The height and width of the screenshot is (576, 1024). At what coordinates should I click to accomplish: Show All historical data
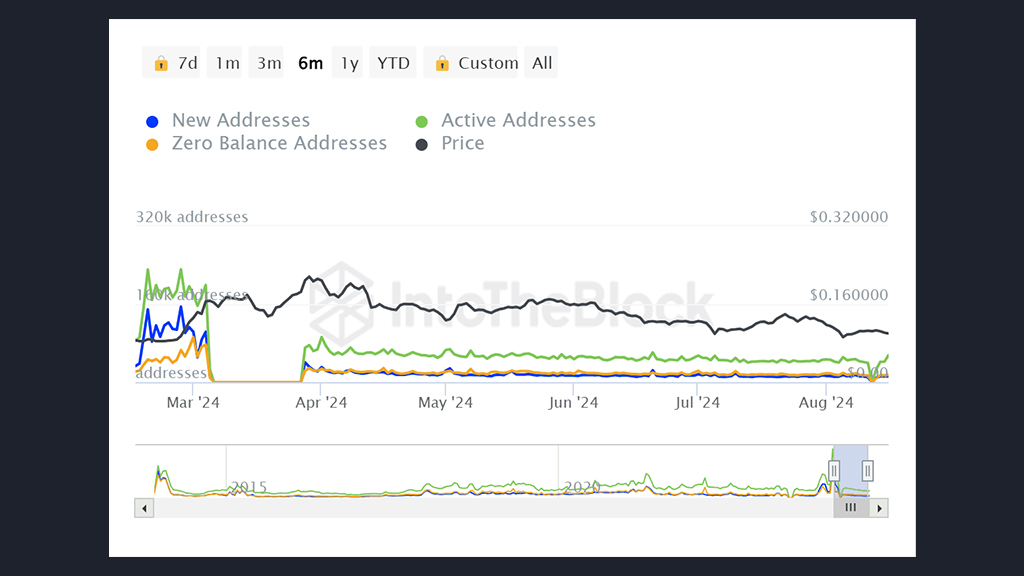click(x=542, y=63)
